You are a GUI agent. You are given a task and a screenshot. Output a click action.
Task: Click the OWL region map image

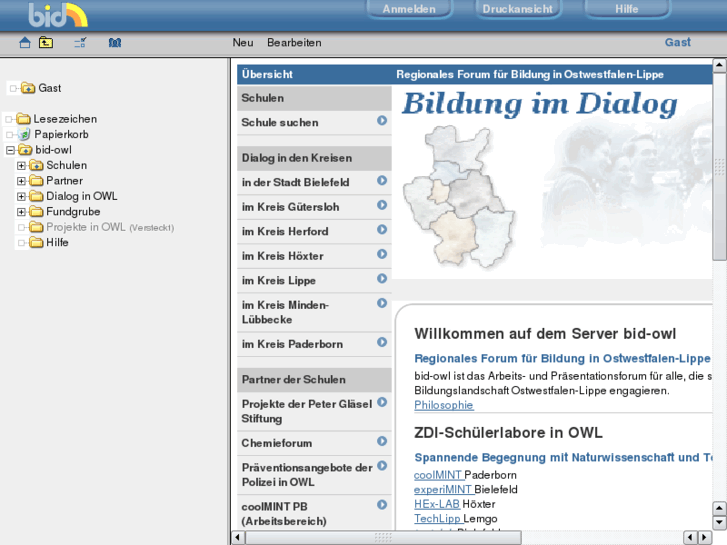point(459,196)
